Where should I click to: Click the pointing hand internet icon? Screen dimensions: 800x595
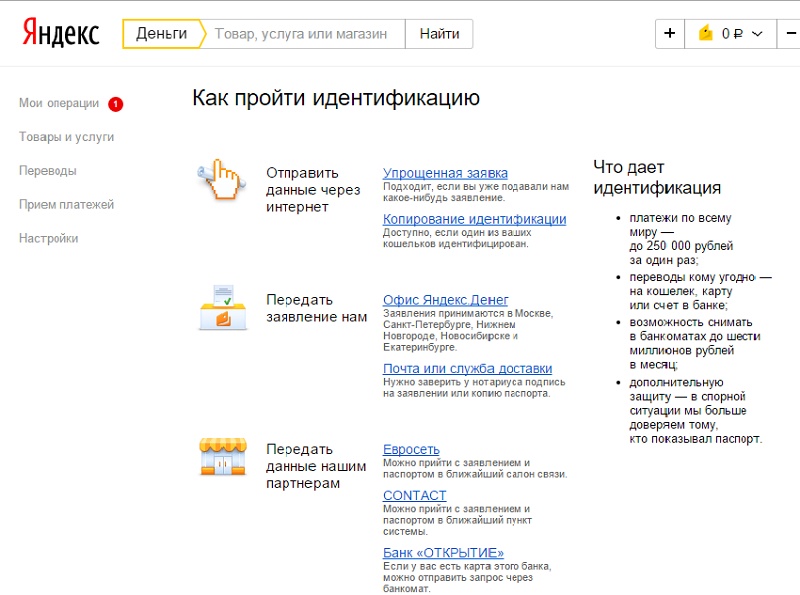(x=220, y=179)
